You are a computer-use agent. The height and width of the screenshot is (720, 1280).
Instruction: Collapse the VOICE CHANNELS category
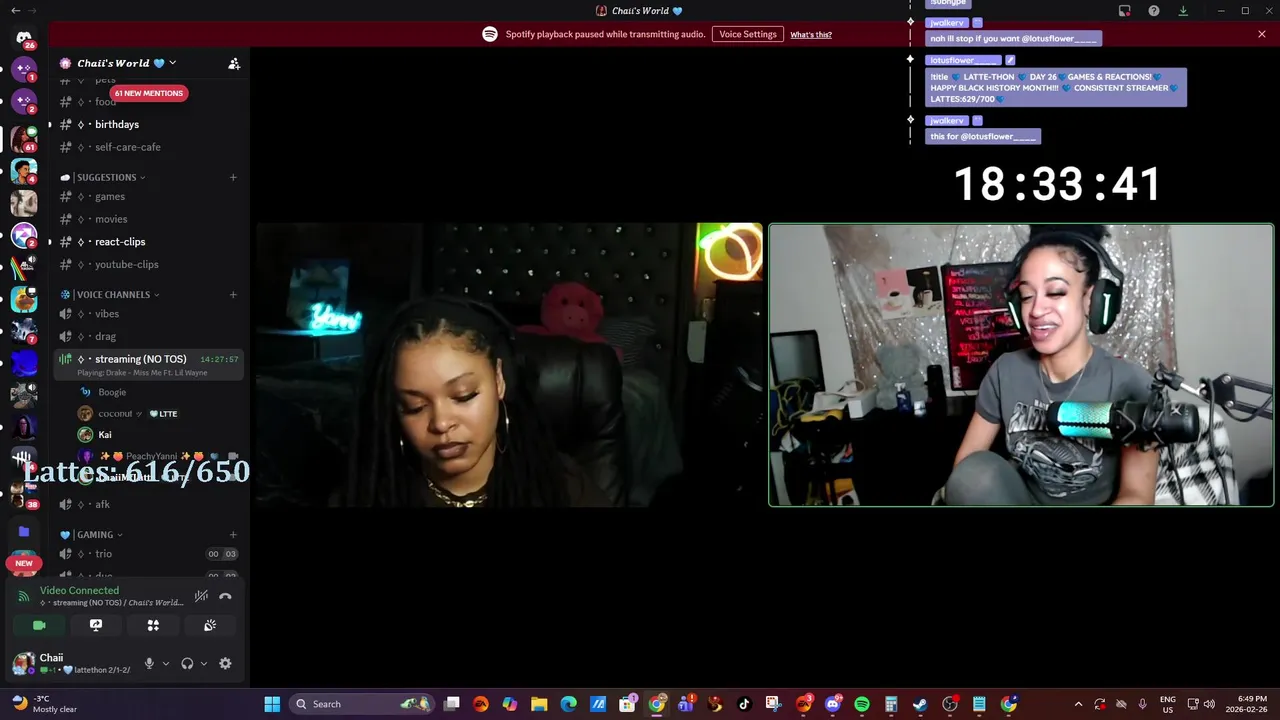pos(110,294)
